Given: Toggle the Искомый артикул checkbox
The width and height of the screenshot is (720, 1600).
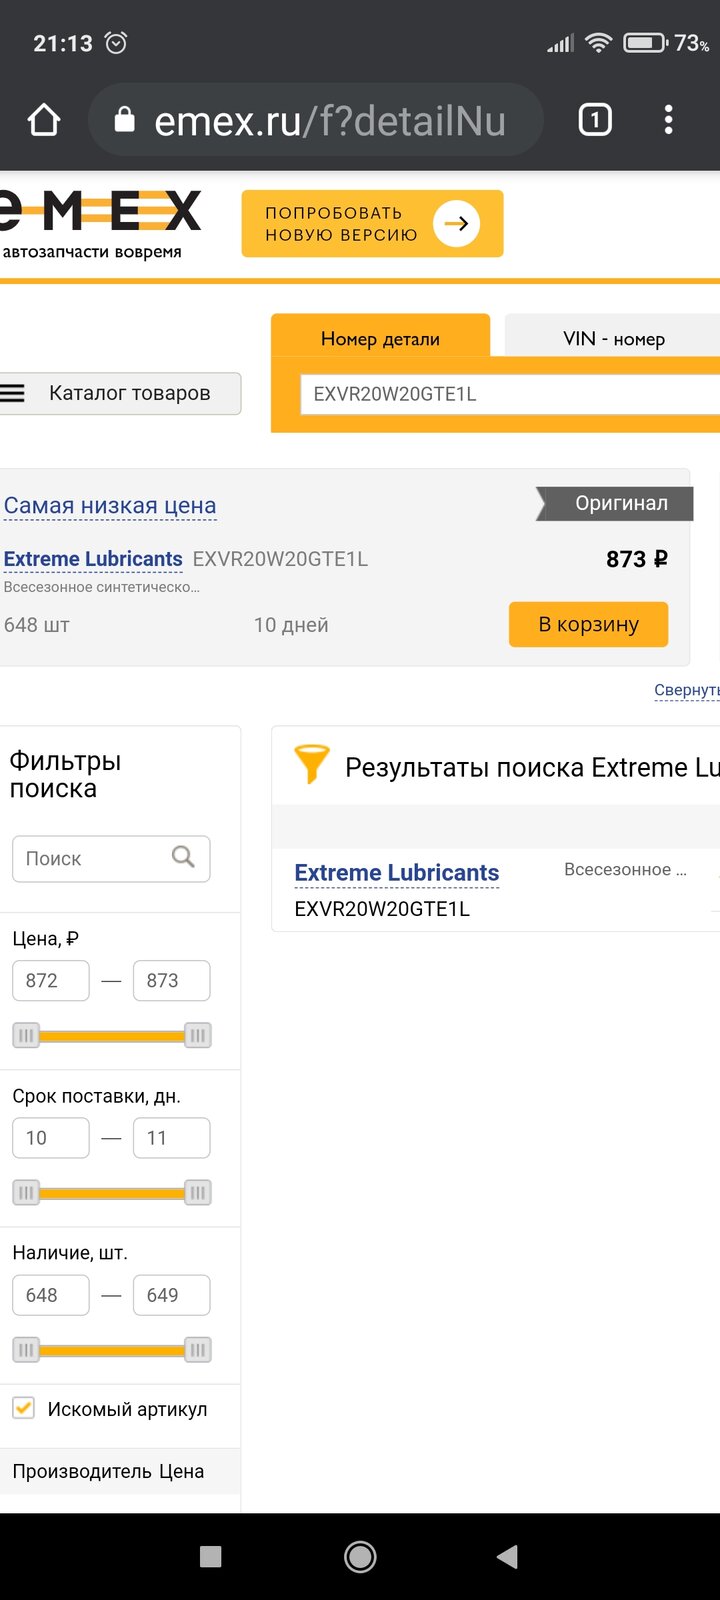Looking at the screenshot, I should [24, 1408].
